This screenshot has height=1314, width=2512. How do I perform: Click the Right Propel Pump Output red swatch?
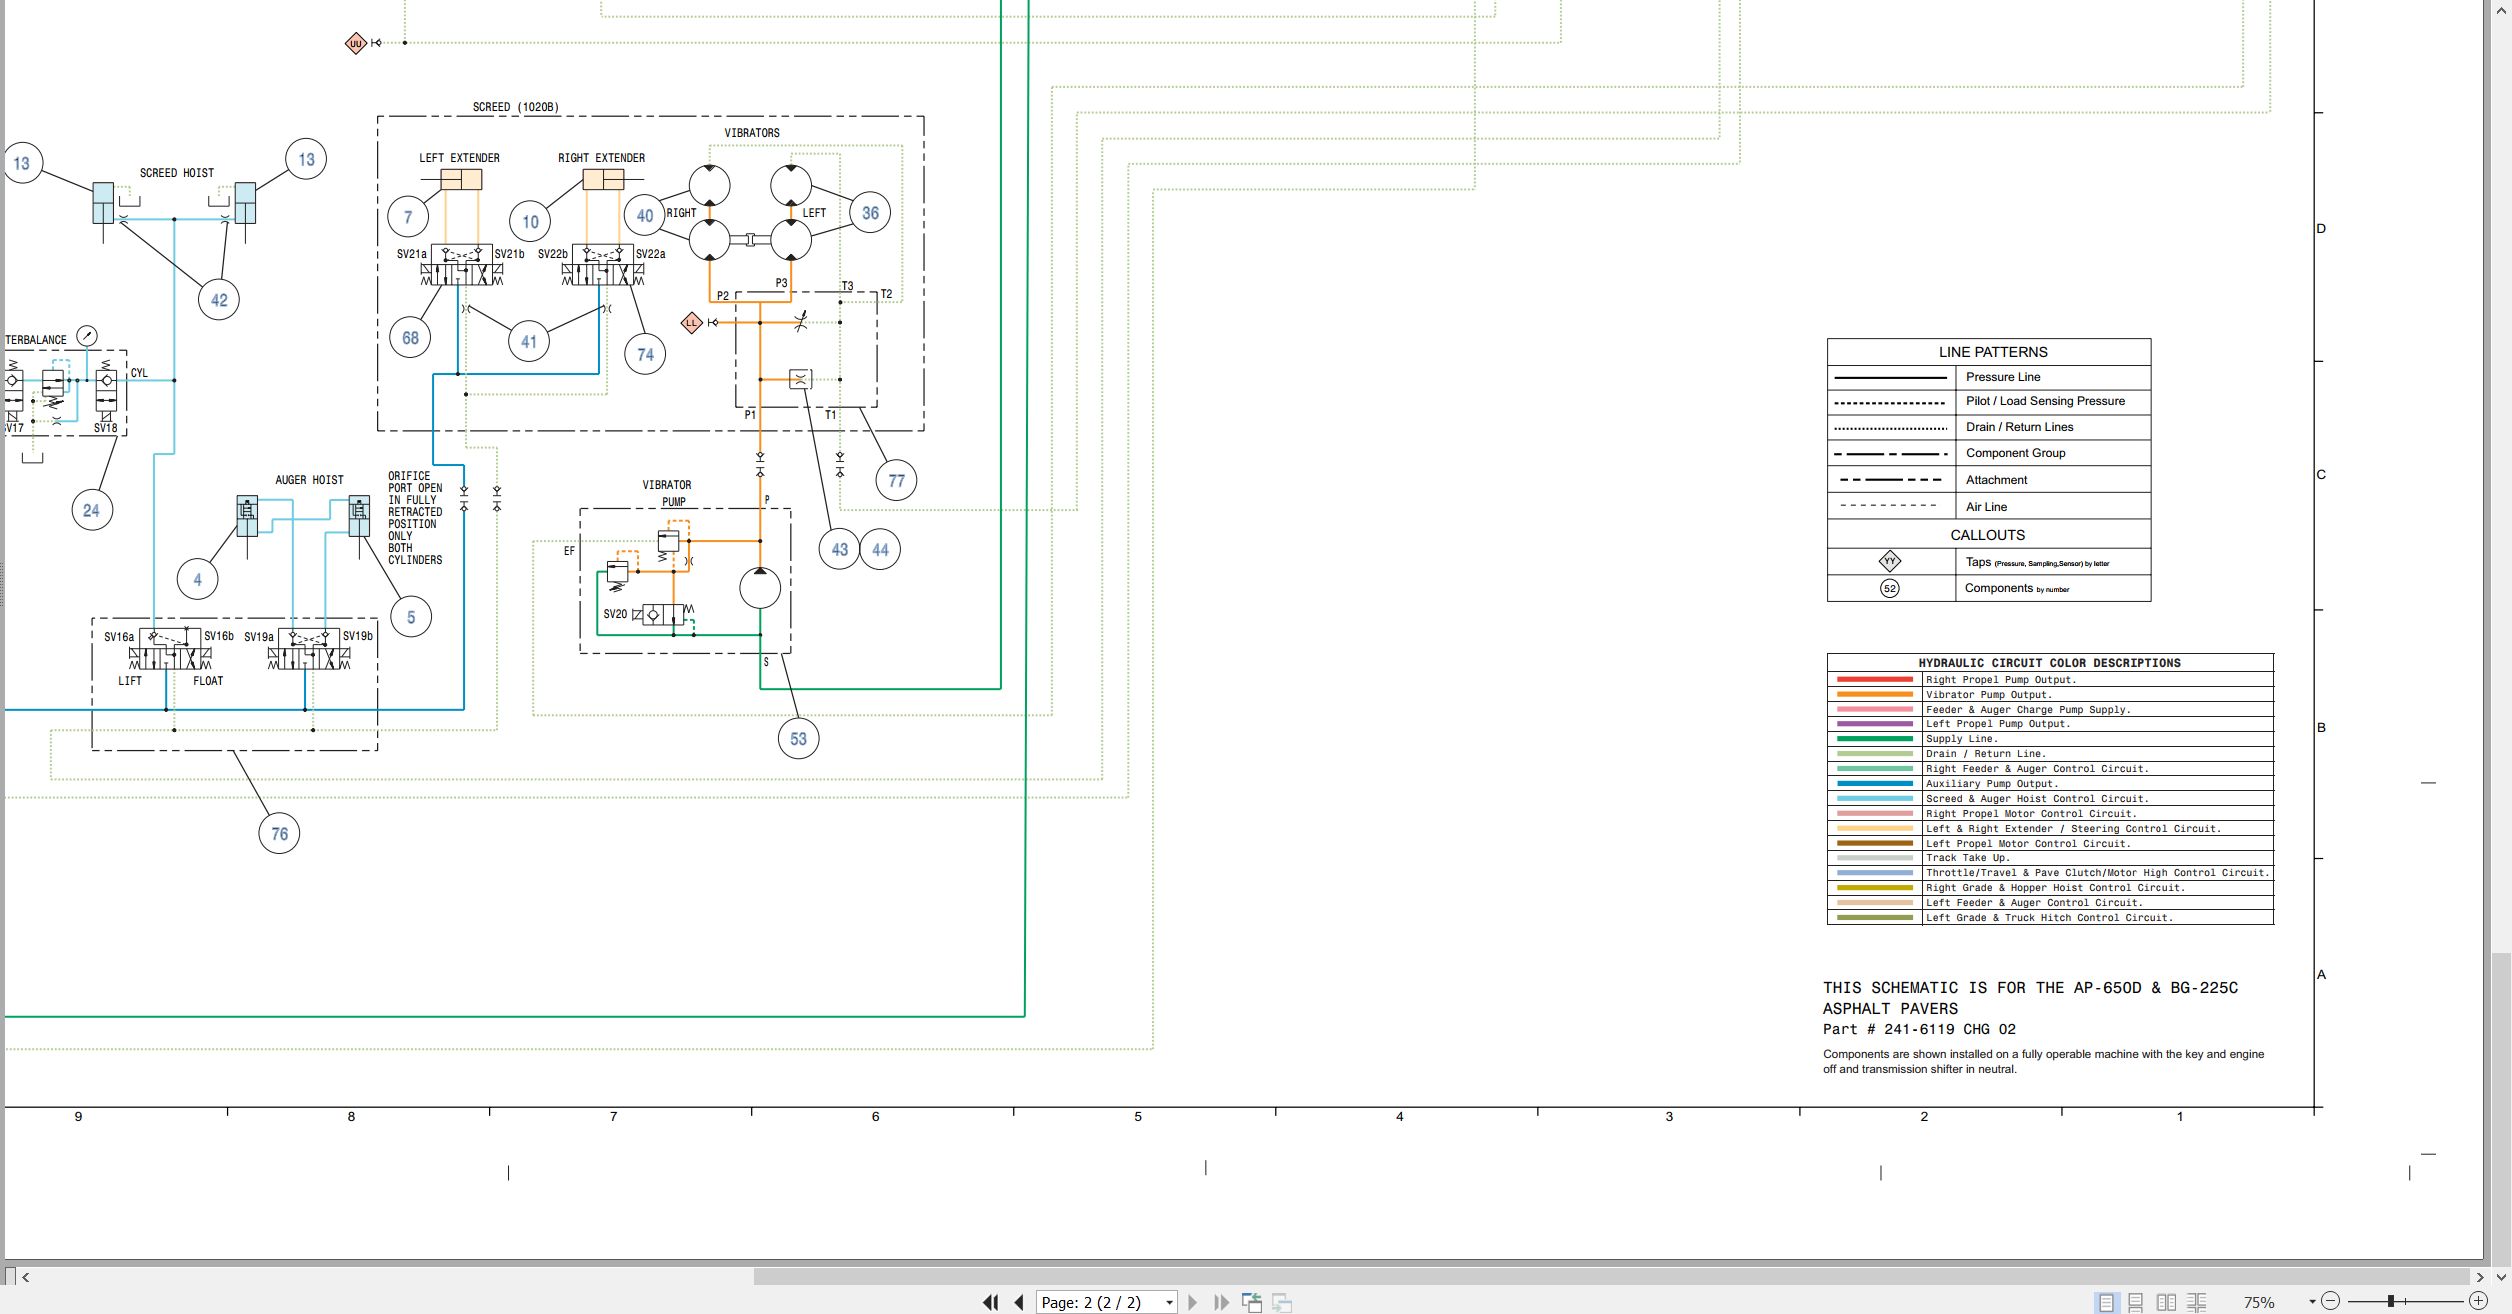(x=1874, y=679)
